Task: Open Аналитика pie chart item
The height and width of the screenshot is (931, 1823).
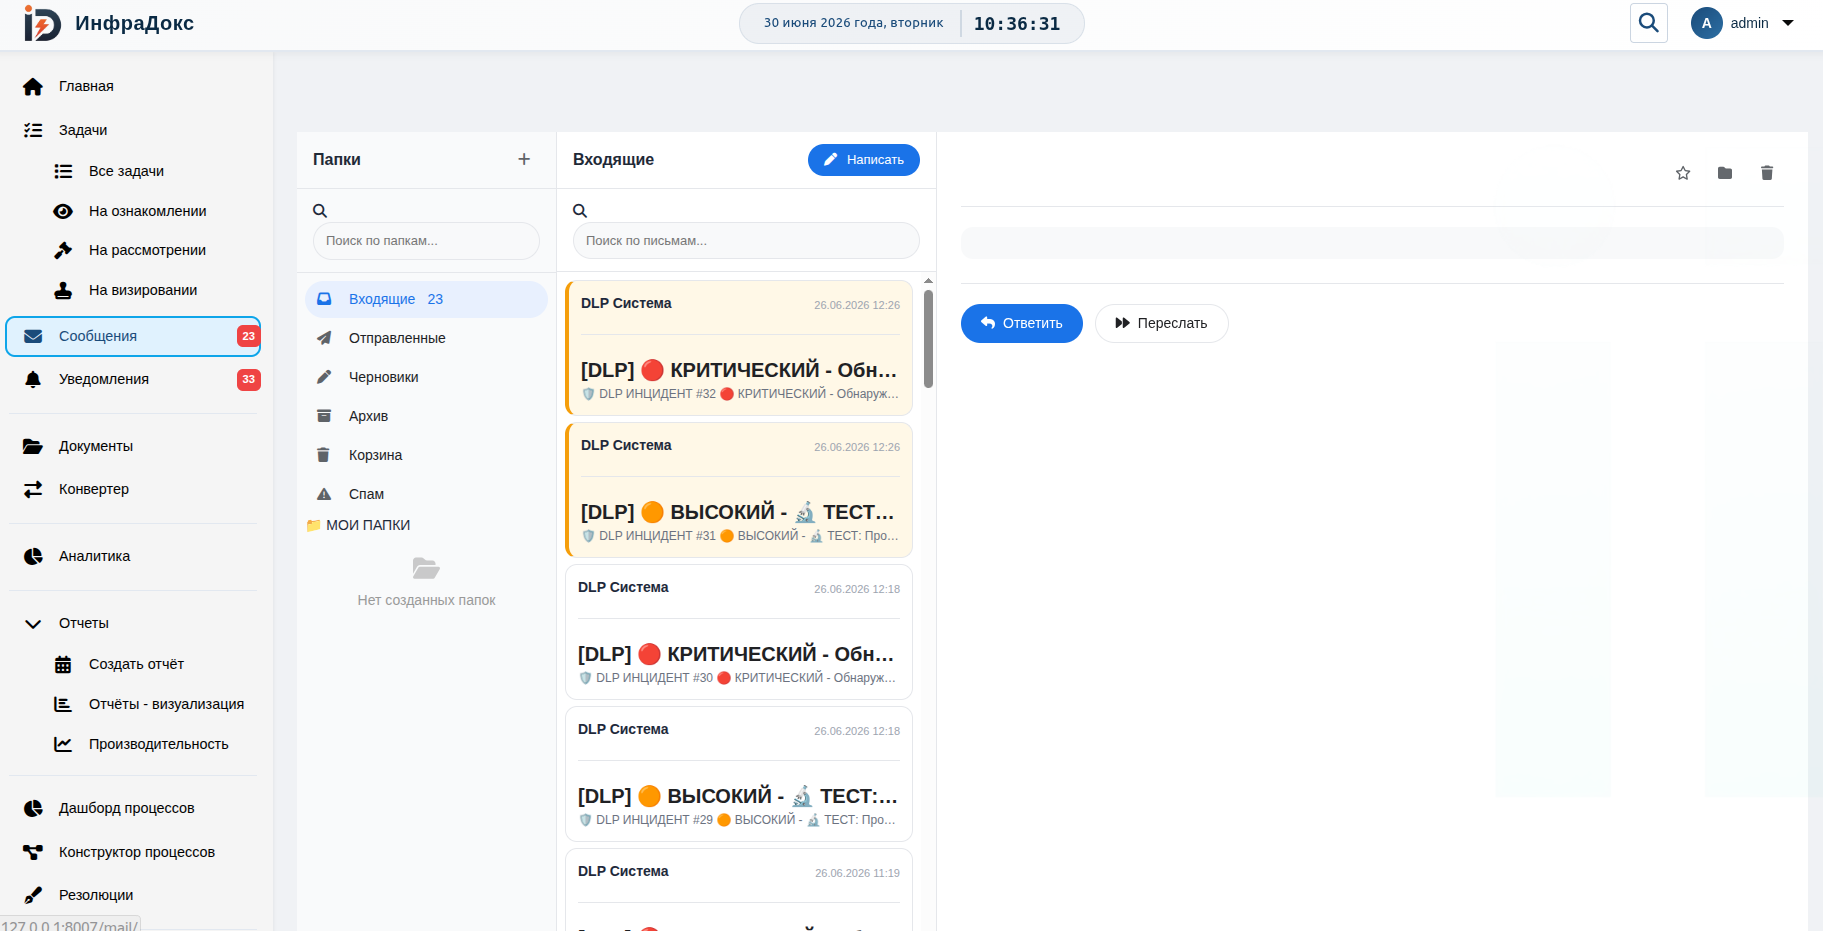Action: click(133, 556)
